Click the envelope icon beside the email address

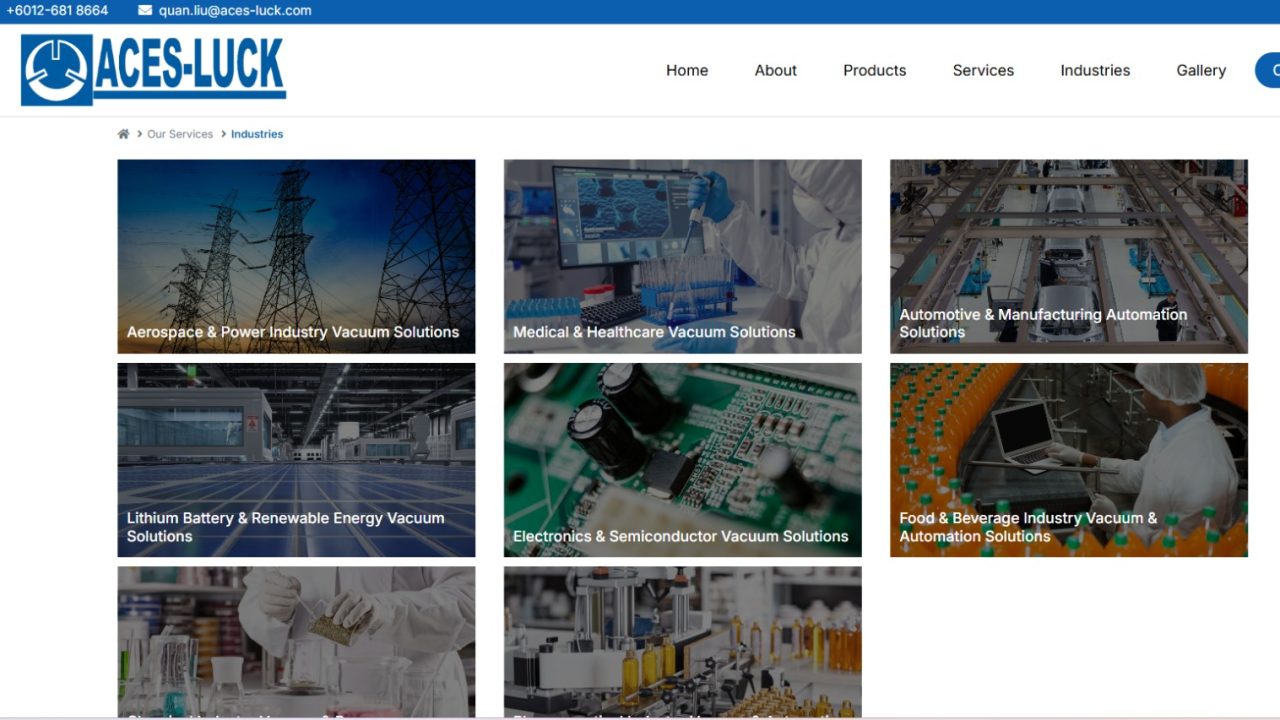145,10
